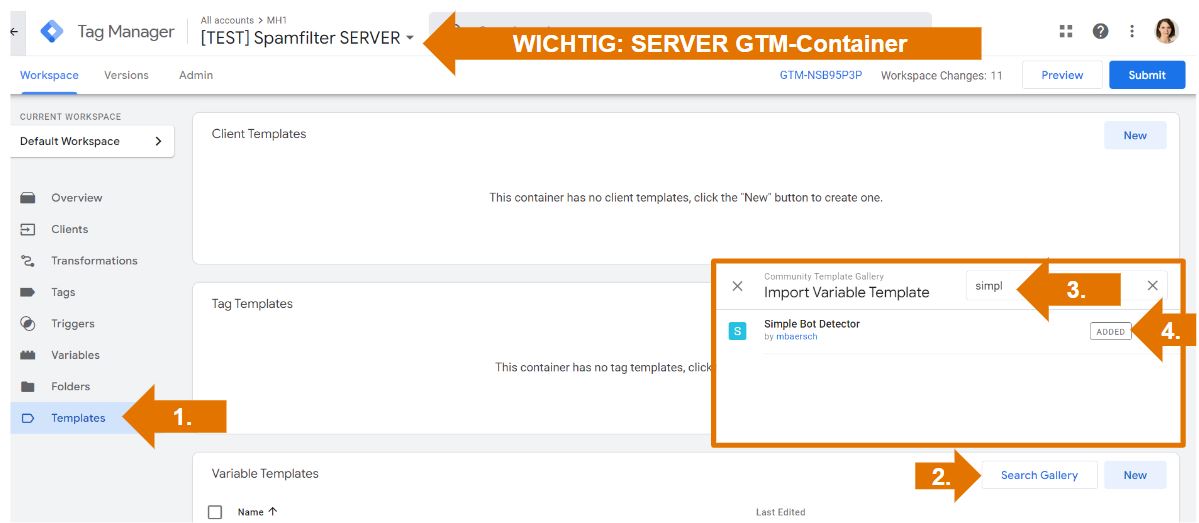Switch to the Workspace tab
The width and height of the screenshot is (1199, 523).
pos(49,75)
